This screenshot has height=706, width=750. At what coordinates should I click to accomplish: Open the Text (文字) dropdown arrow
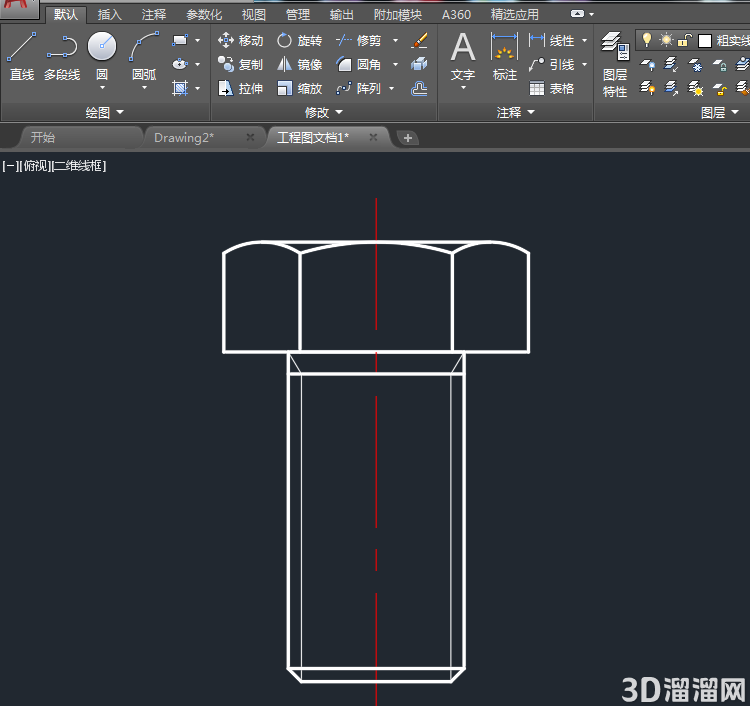pyautogui.click(x=463, y=88)
